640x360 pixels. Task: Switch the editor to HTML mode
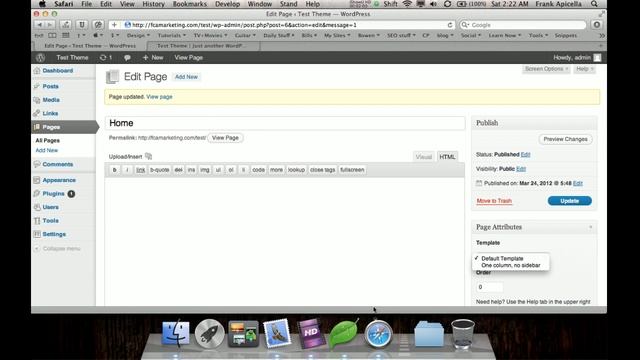coord(447,157)
